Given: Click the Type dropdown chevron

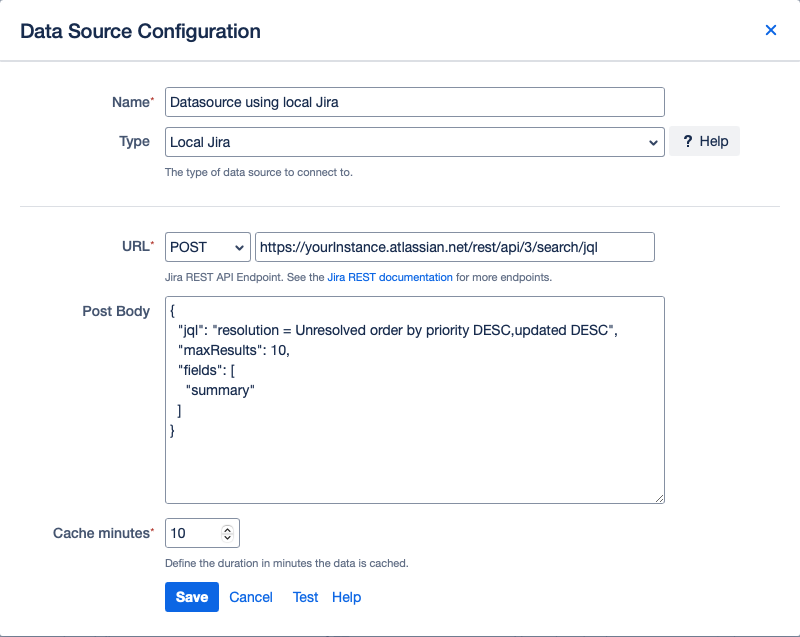Looking at the screenshot, I should 654,140.
